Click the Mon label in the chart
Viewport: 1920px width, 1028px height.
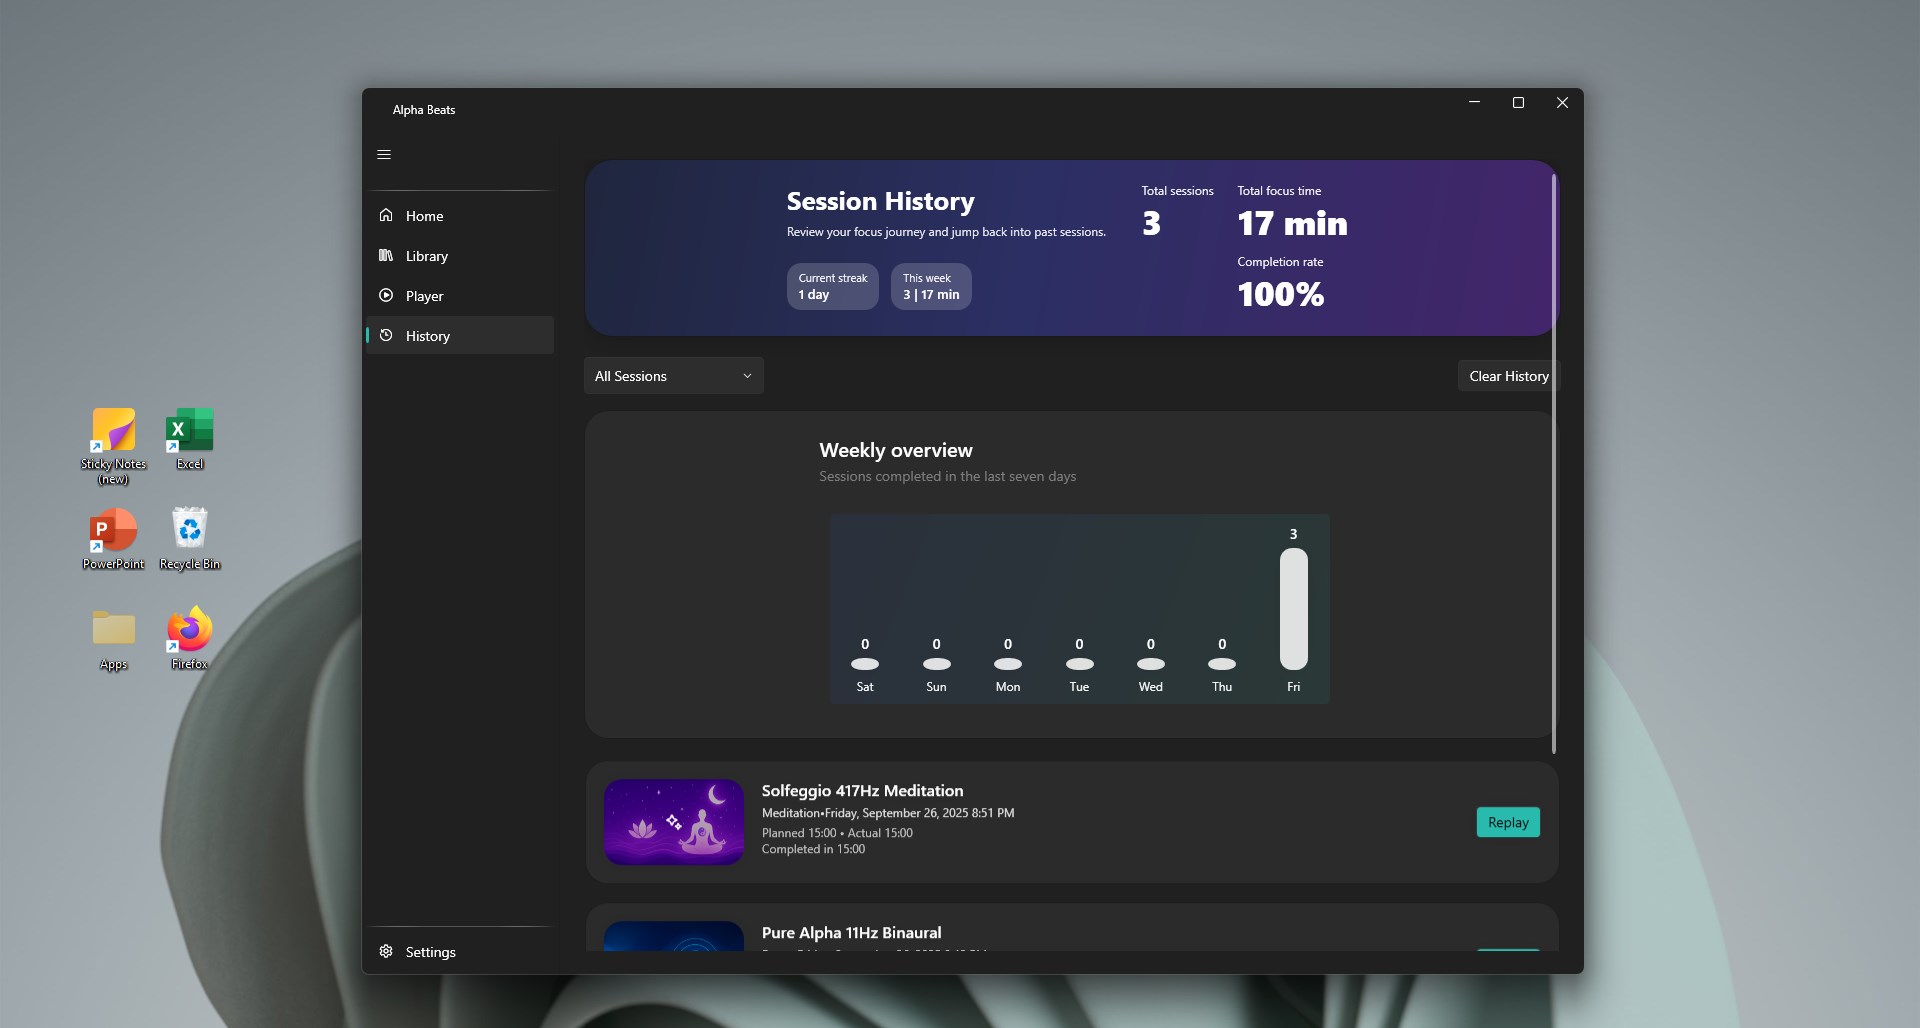click(1008, 687)
